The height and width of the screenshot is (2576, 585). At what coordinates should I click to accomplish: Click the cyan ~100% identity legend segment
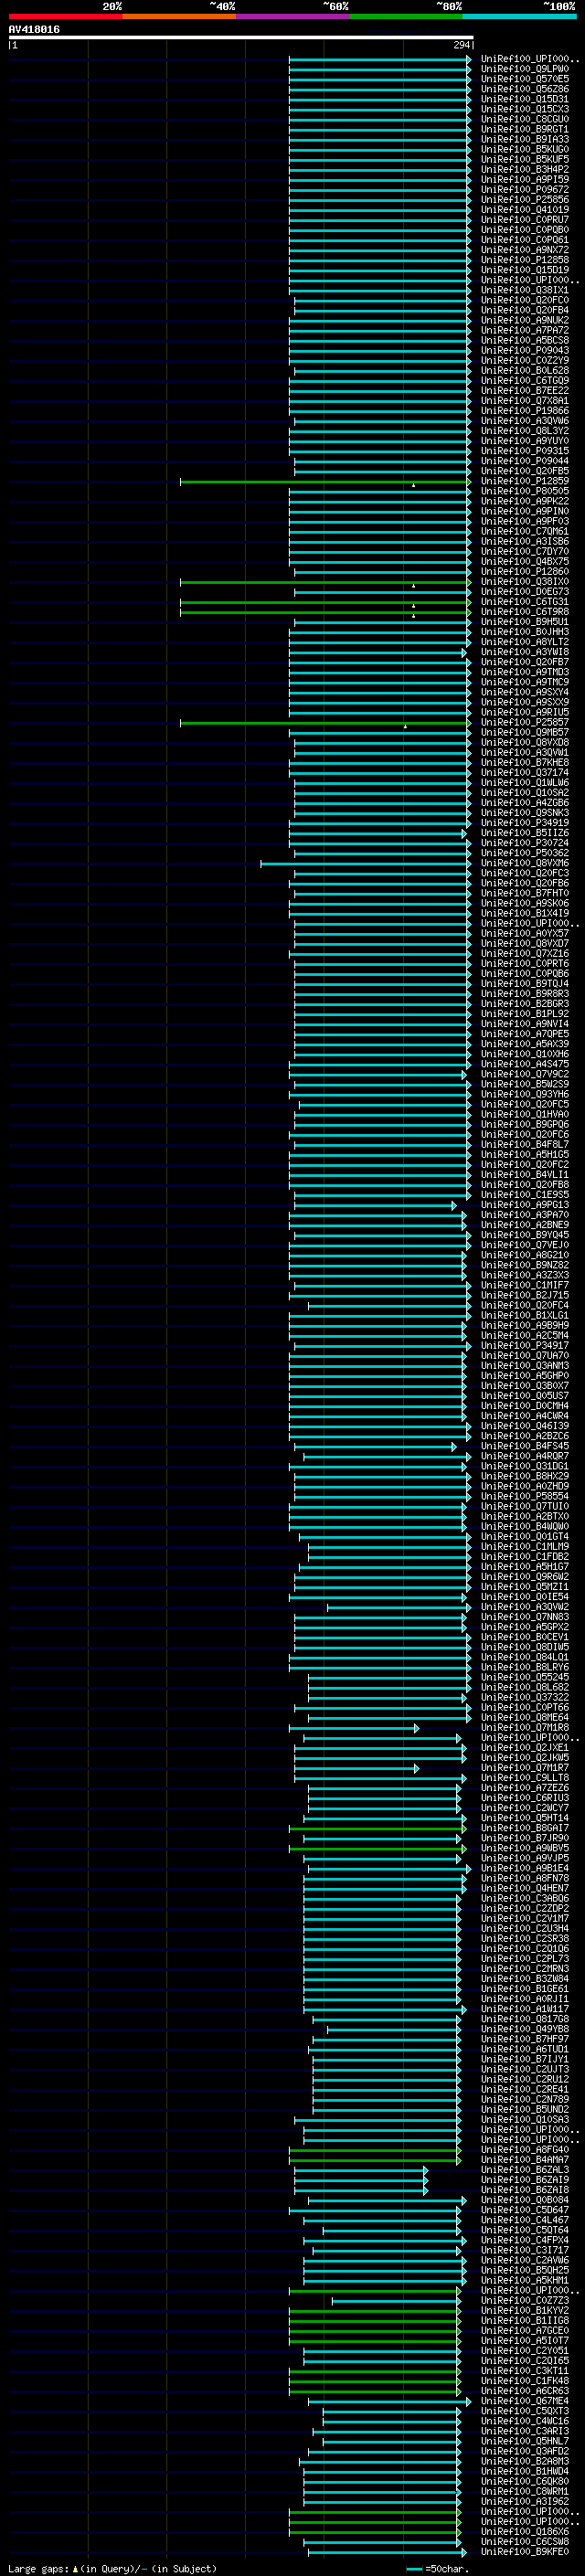coord(519,16)
